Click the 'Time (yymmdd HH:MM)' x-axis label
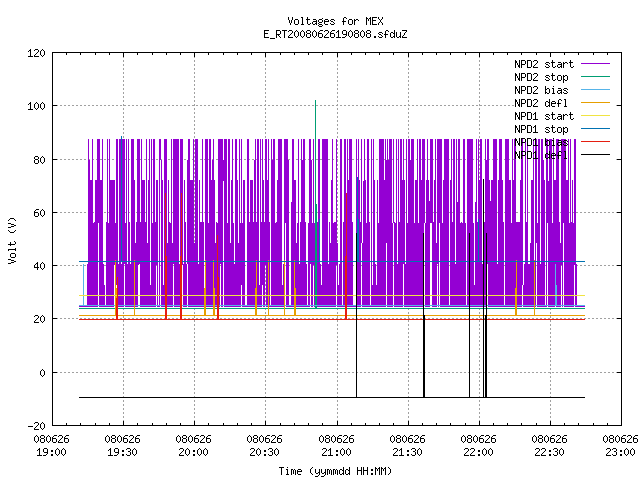This screenshot has width=640, height=480. (x=335, y=471)
